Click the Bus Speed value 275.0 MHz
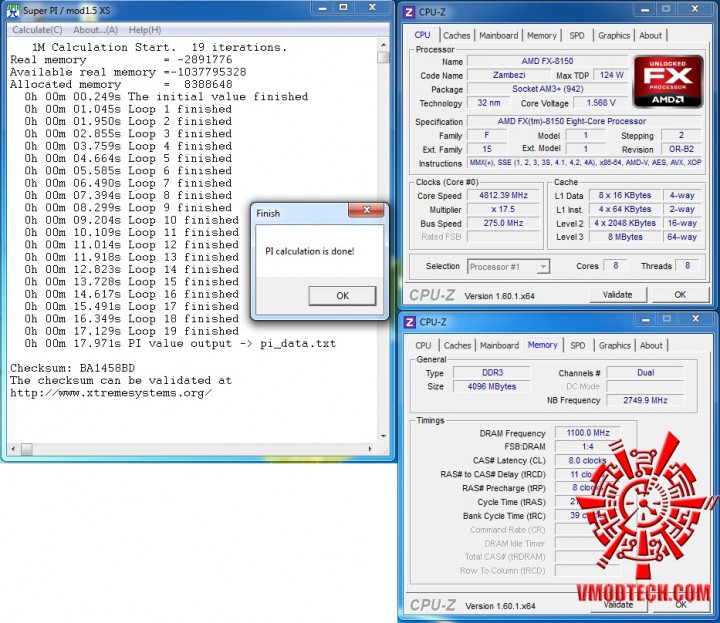The image size is (720, 623). tap(503, 223)
